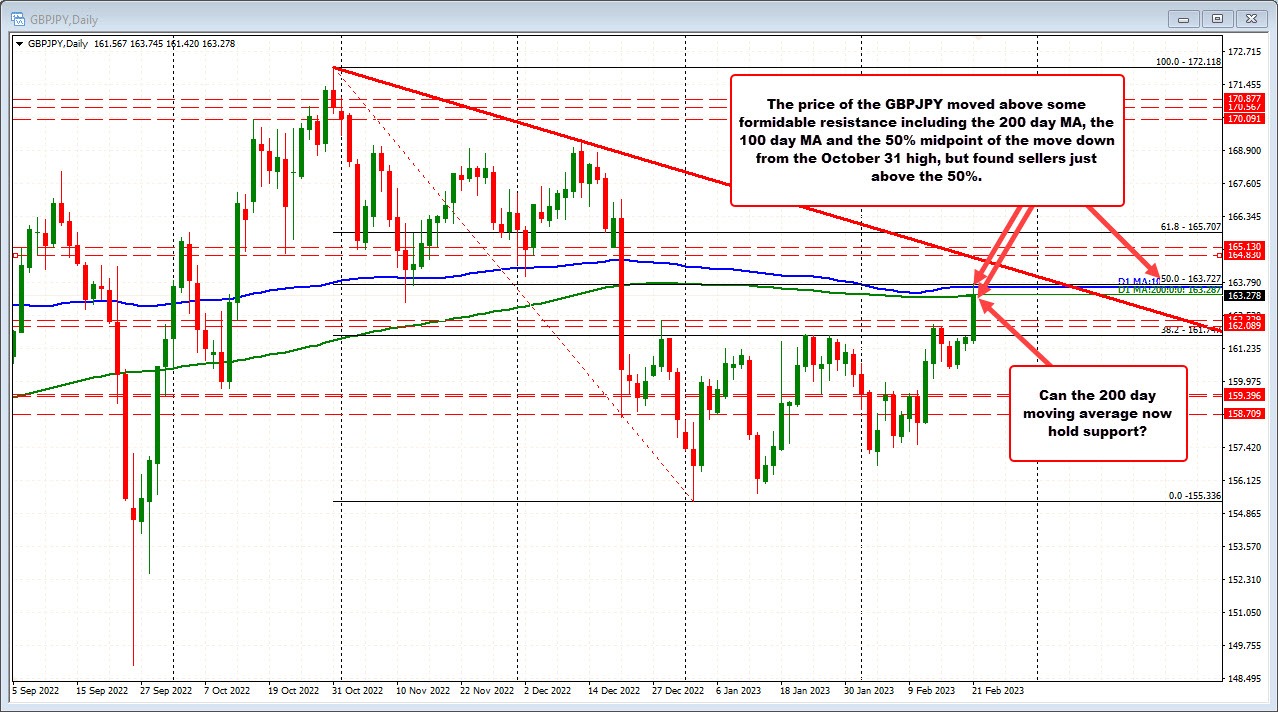Click the 154.865 price axis value
Viewport: 1278px width, 712px height.
point(1244,514)
